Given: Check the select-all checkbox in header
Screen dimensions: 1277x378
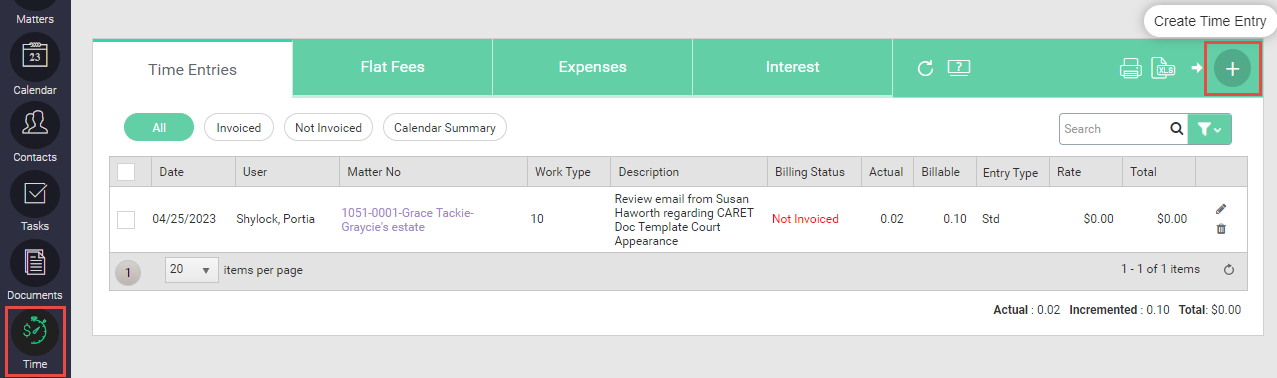Looking at the screenshot, I should coord(126,172).
